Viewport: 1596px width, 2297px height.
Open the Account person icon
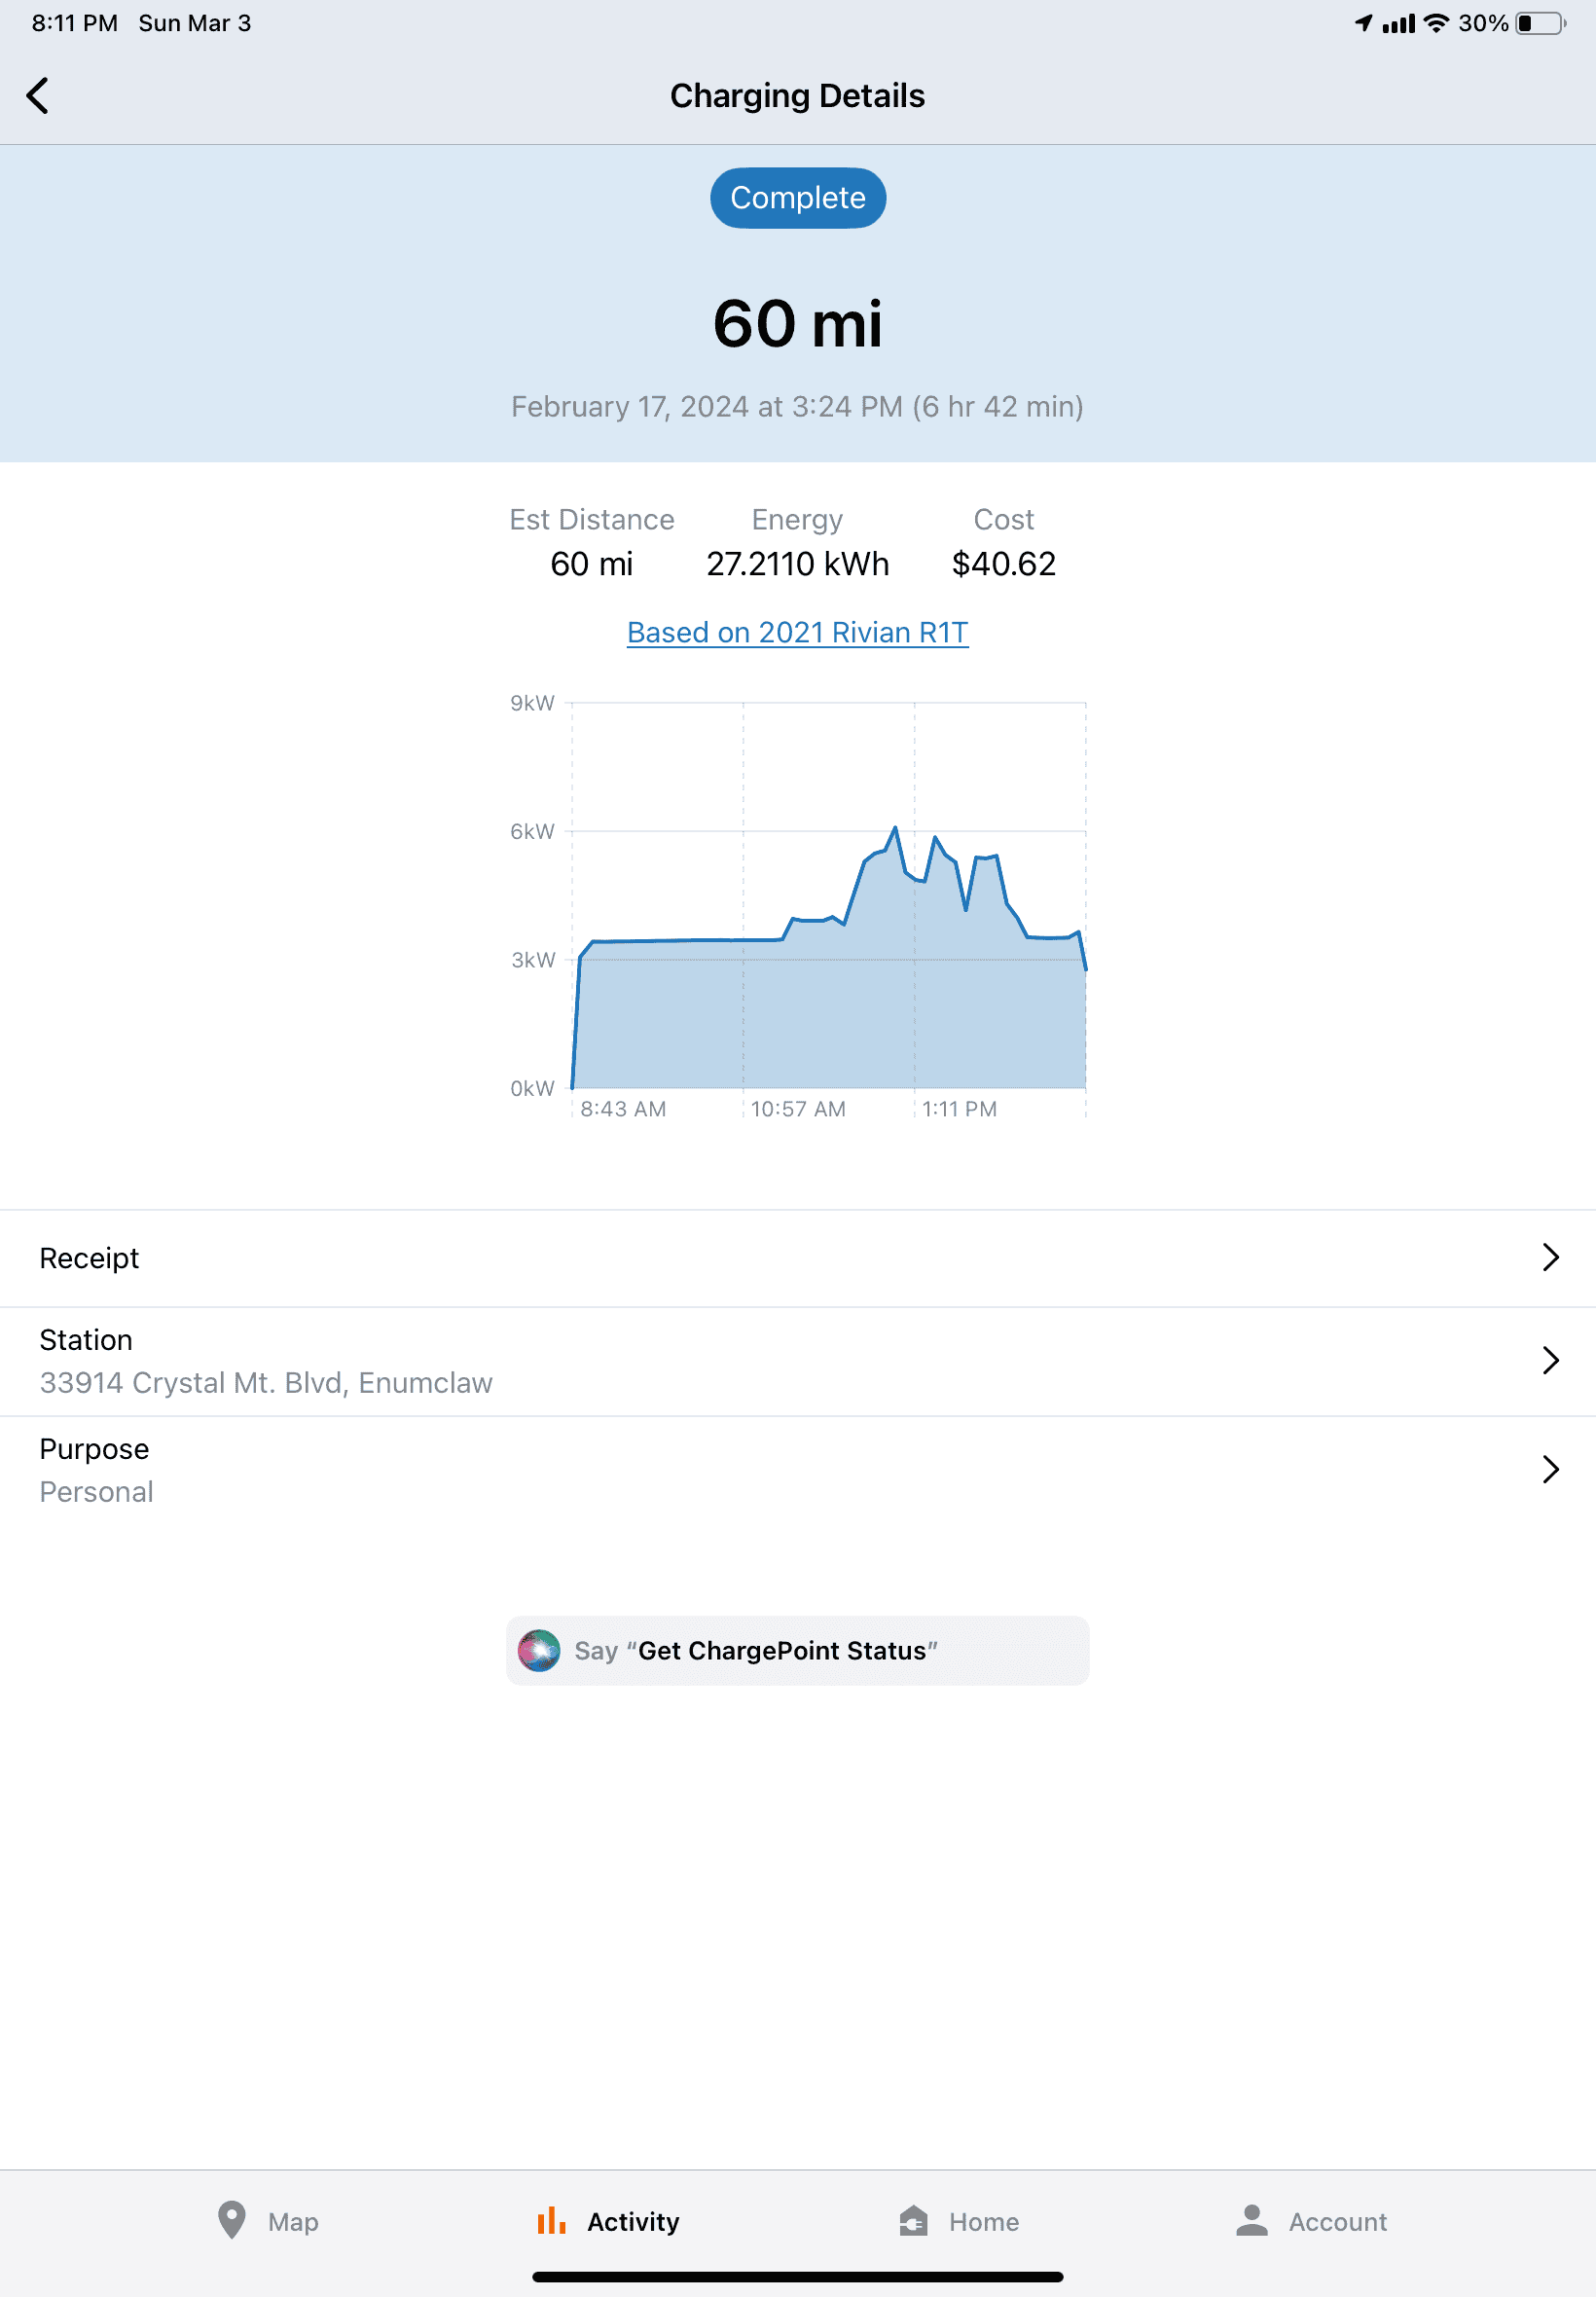pyautogui.click(x=1252, y=2221)
